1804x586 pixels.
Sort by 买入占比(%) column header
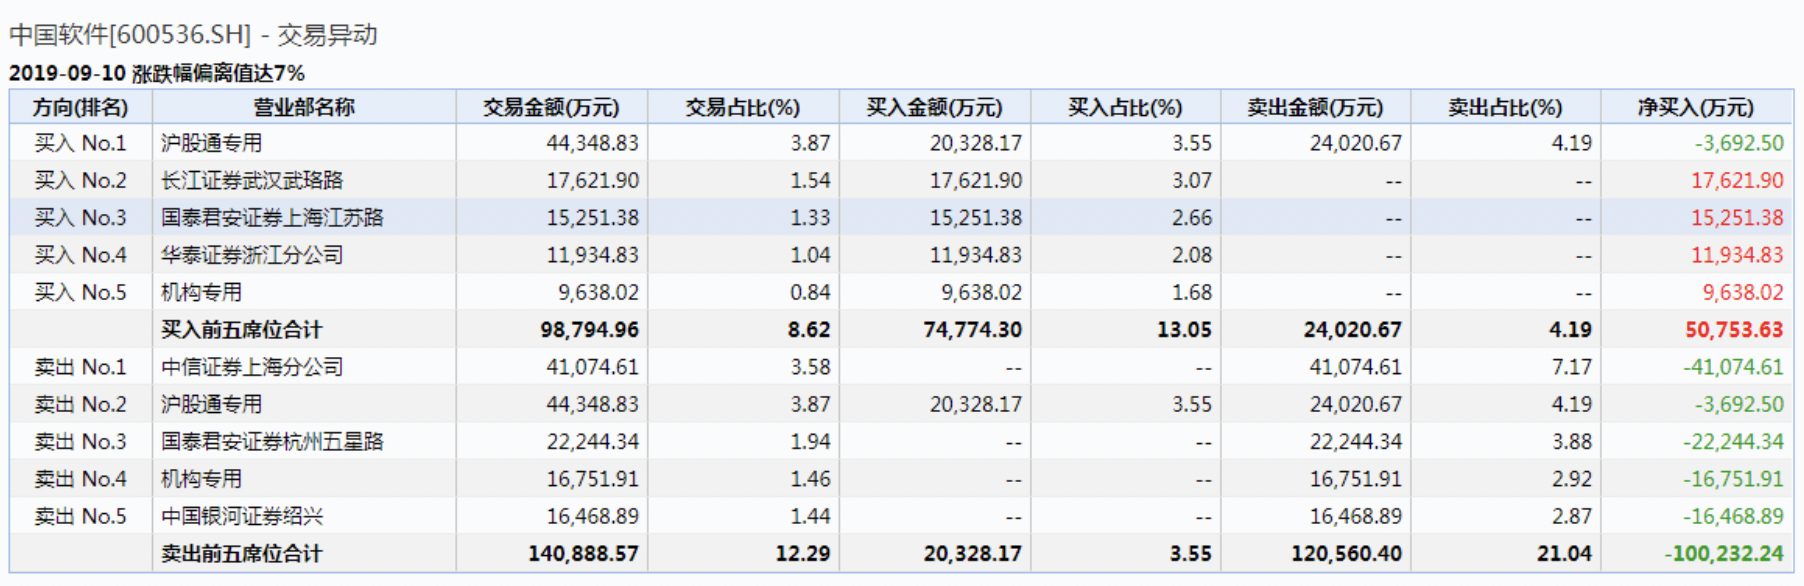click(1125, 107)
